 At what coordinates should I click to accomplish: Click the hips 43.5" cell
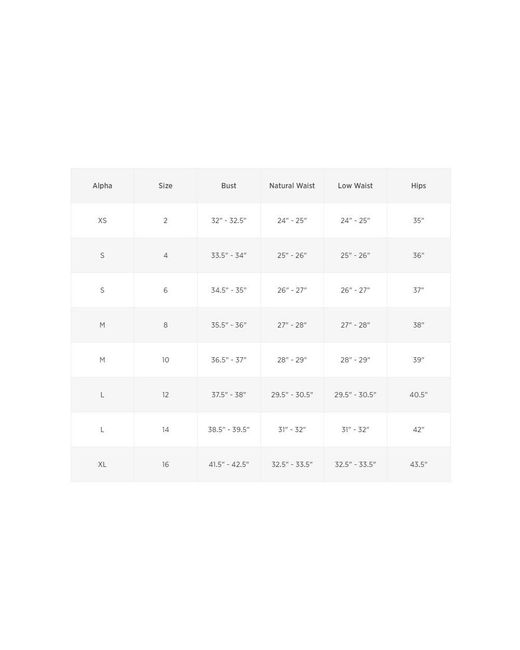[x=418, y=464]
